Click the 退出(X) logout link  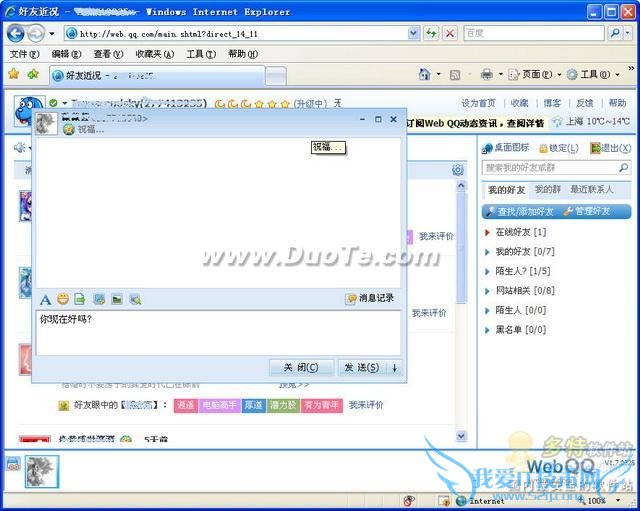click(611, 148)
